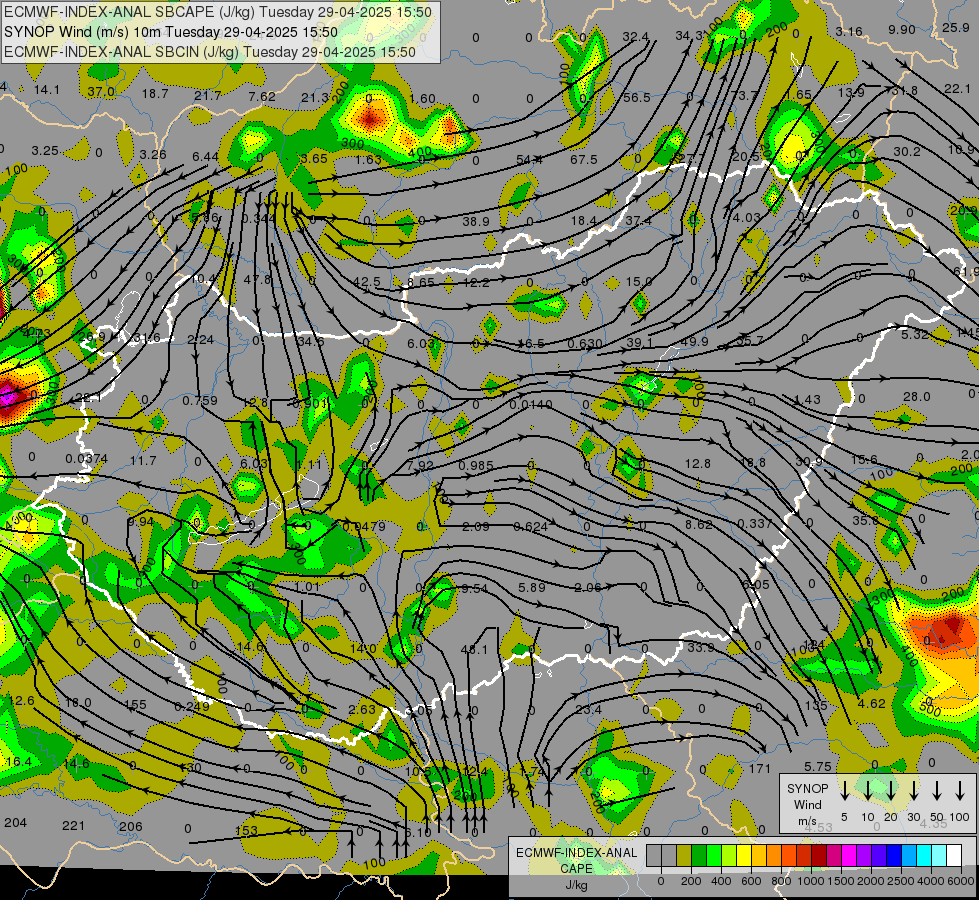Click the 34.5 value on the map
The width and height of the screenshot is (979, 900).
tap(310, 342)
